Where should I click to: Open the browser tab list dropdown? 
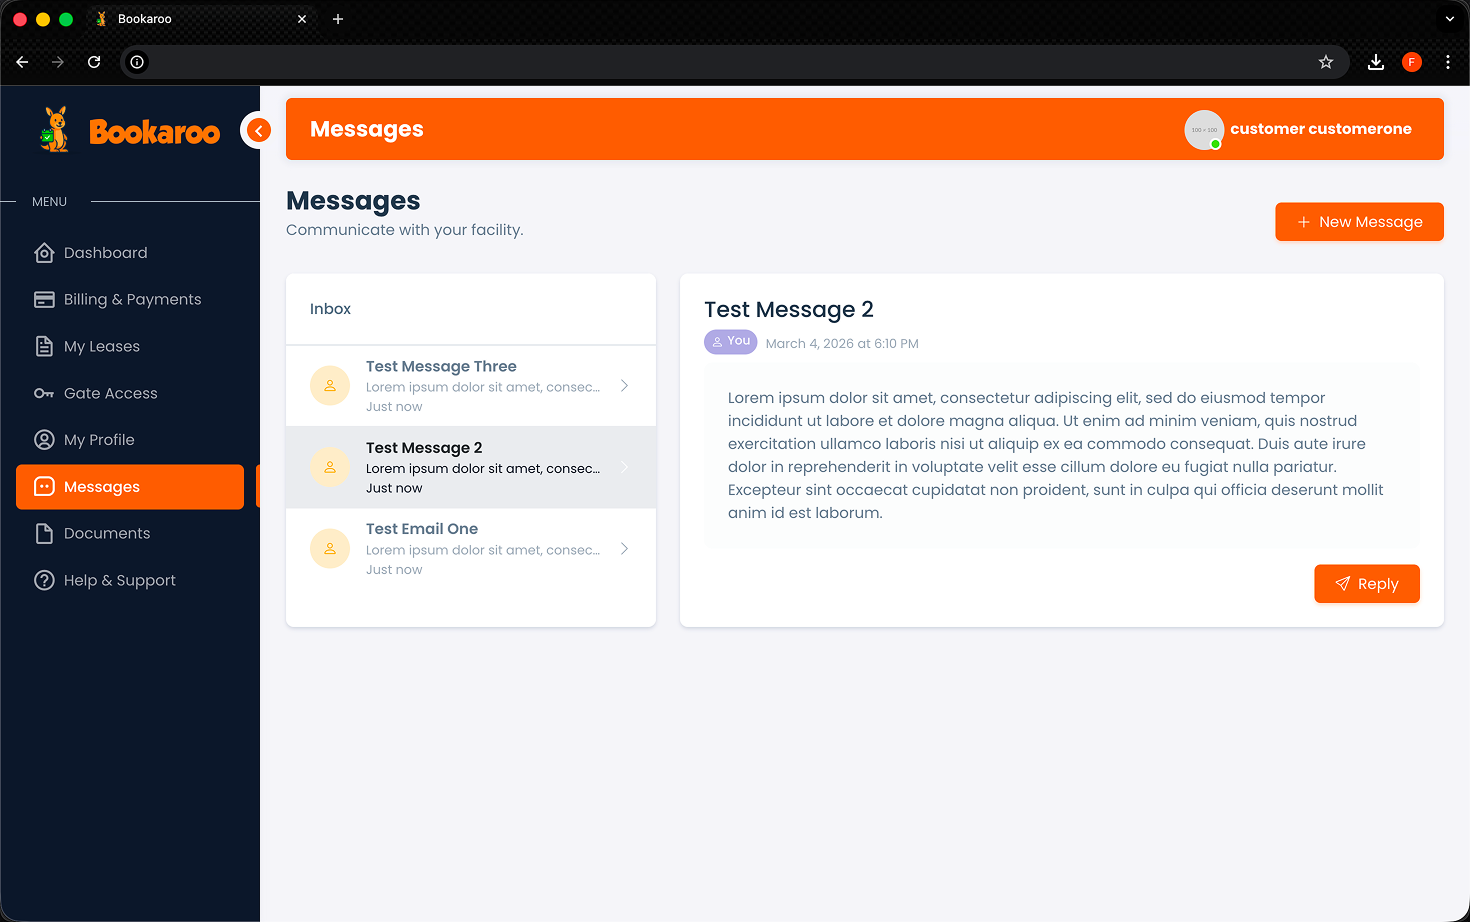pyautogui.click(x=1449, y=19)
